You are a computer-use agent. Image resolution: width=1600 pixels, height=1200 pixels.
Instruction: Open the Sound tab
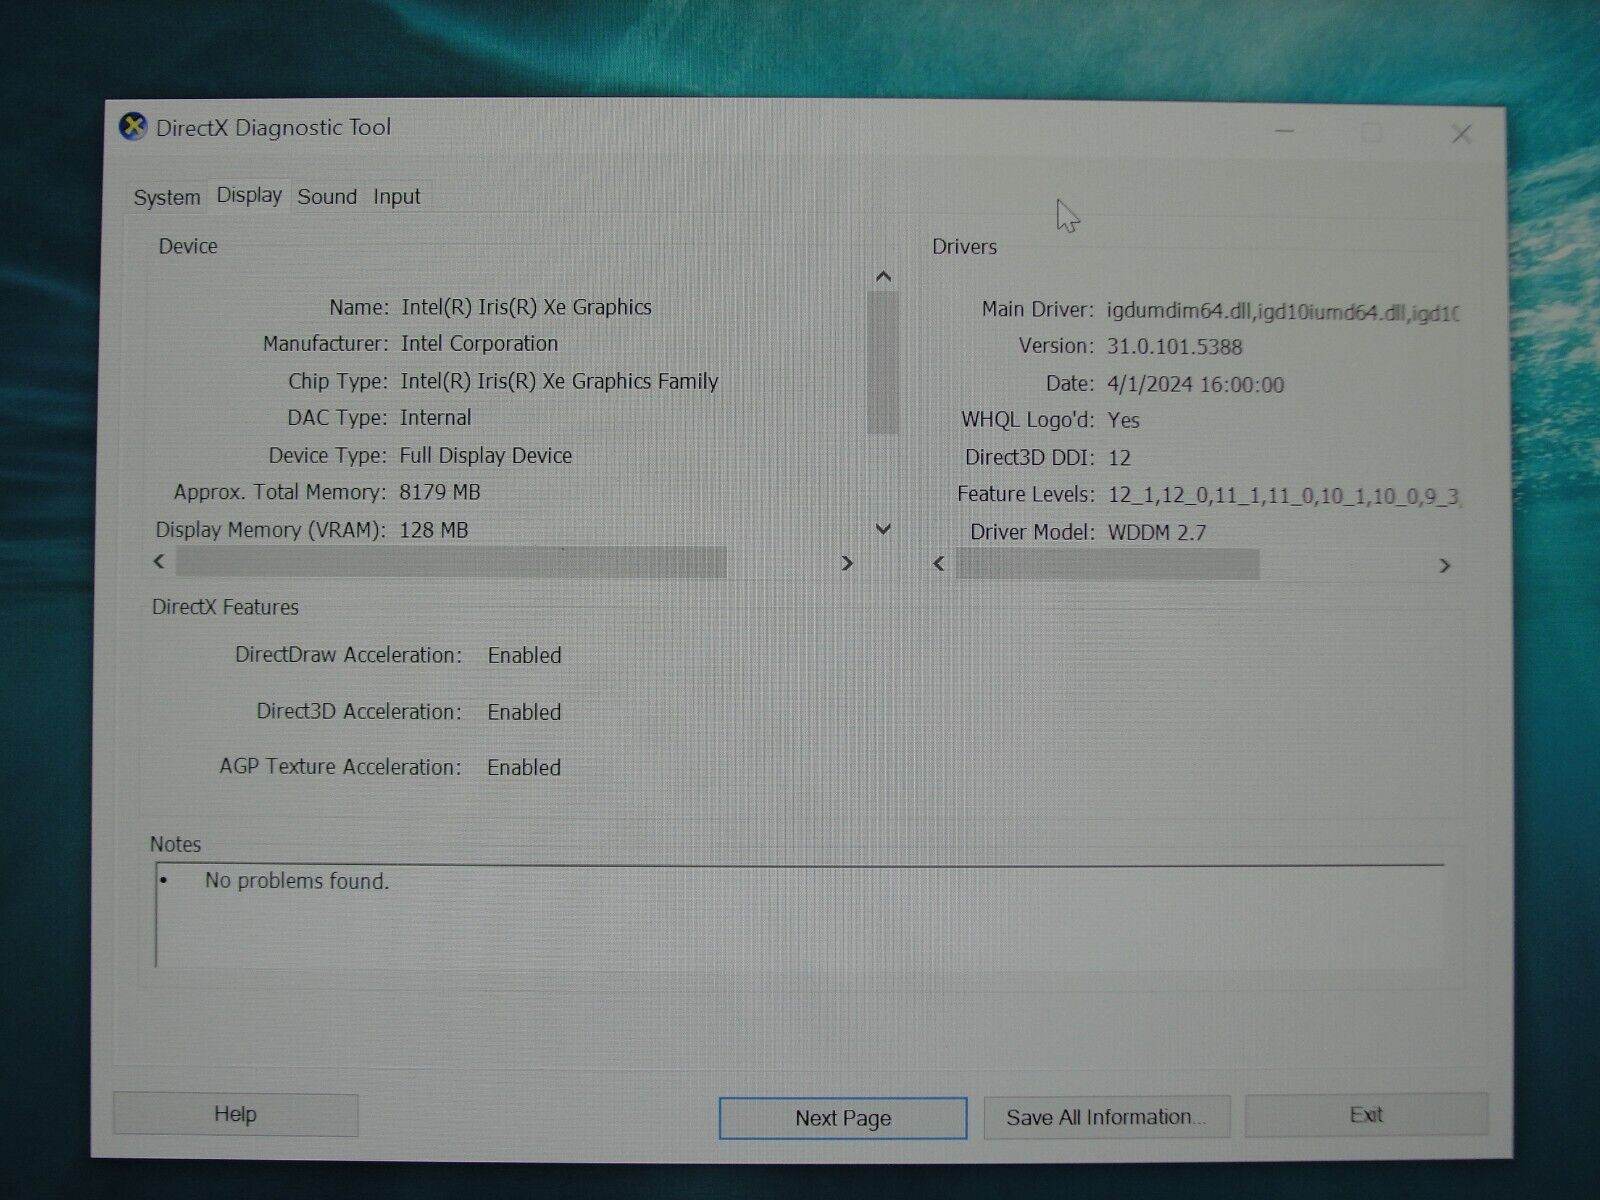(327, 196)
